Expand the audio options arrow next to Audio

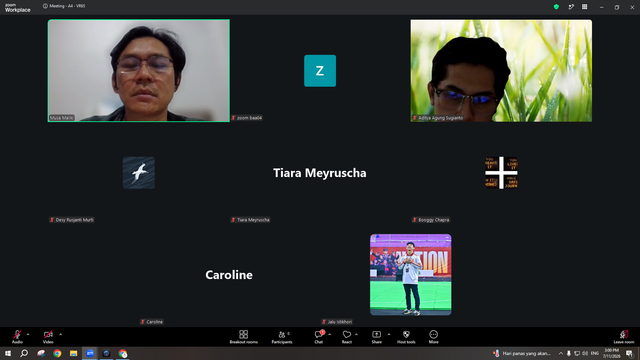coord(28,334)
